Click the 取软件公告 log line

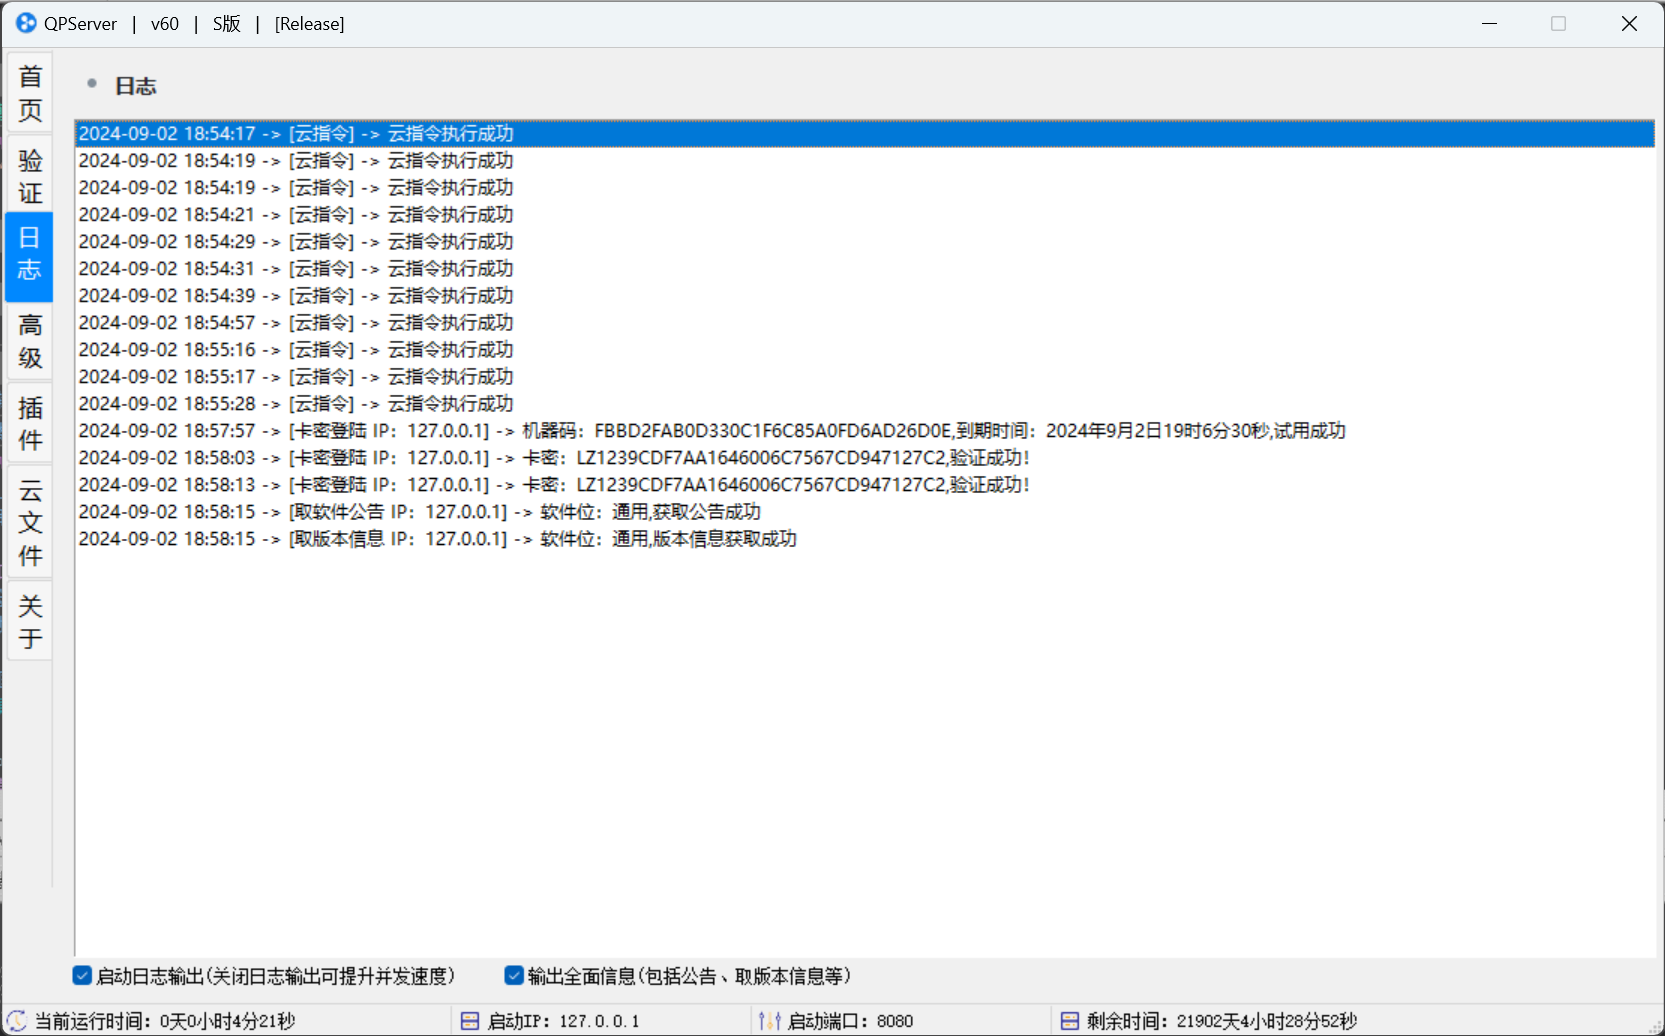(x=419, y=512)
